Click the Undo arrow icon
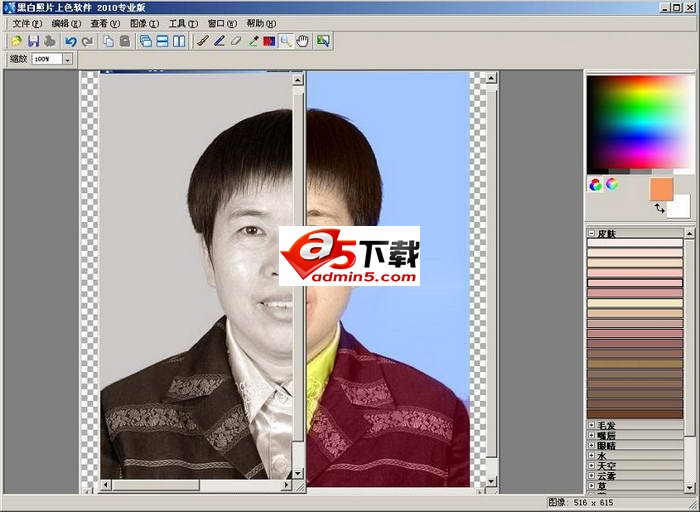 tap(70, 41)
